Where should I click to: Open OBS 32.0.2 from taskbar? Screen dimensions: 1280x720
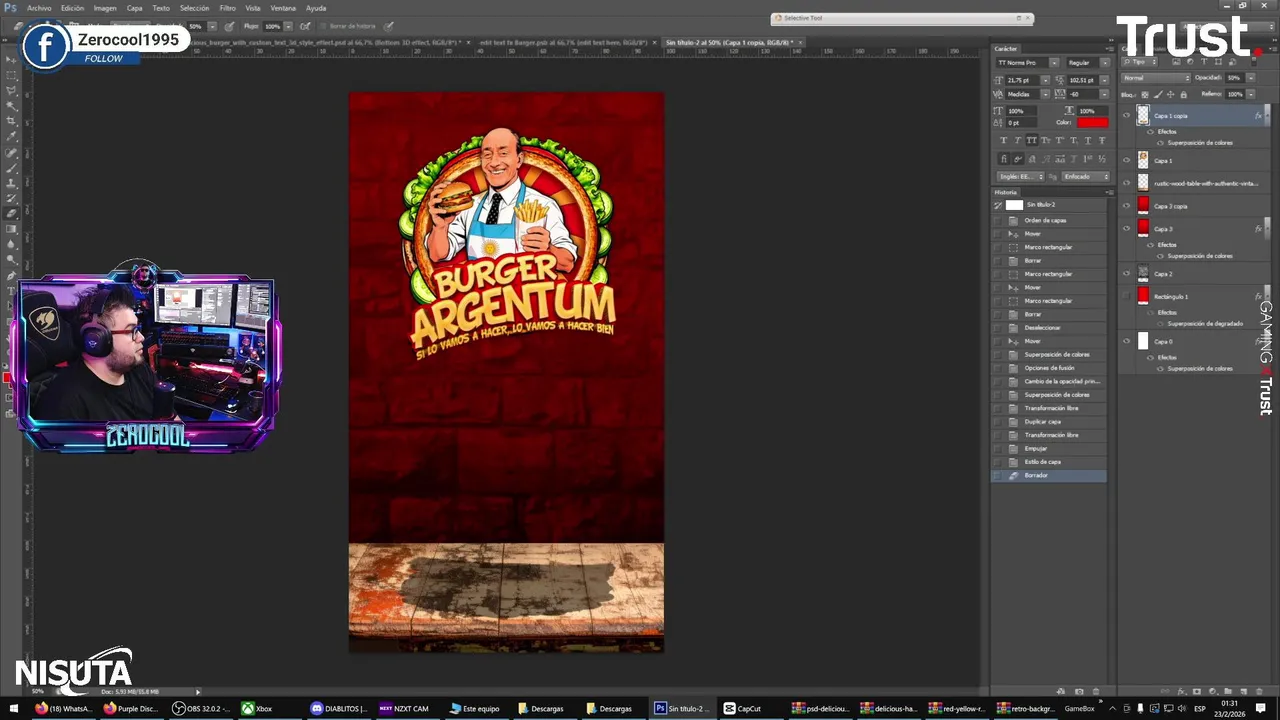tap(200, 708)
